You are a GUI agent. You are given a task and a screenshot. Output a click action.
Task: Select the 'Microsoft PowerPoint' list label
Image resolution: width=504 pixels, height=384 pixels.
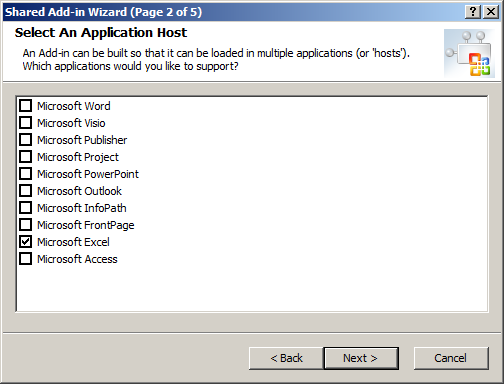[x=88, y=174]
